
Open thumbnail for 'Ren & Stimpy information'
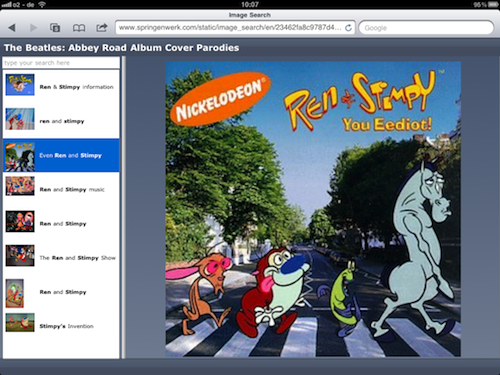(x=20, y=85)
